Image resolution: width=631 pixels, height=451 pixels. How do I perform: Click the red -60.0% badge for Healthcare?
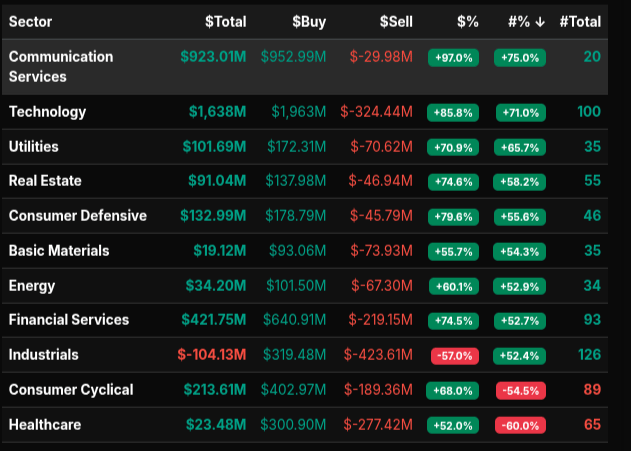tap(520, 425)
